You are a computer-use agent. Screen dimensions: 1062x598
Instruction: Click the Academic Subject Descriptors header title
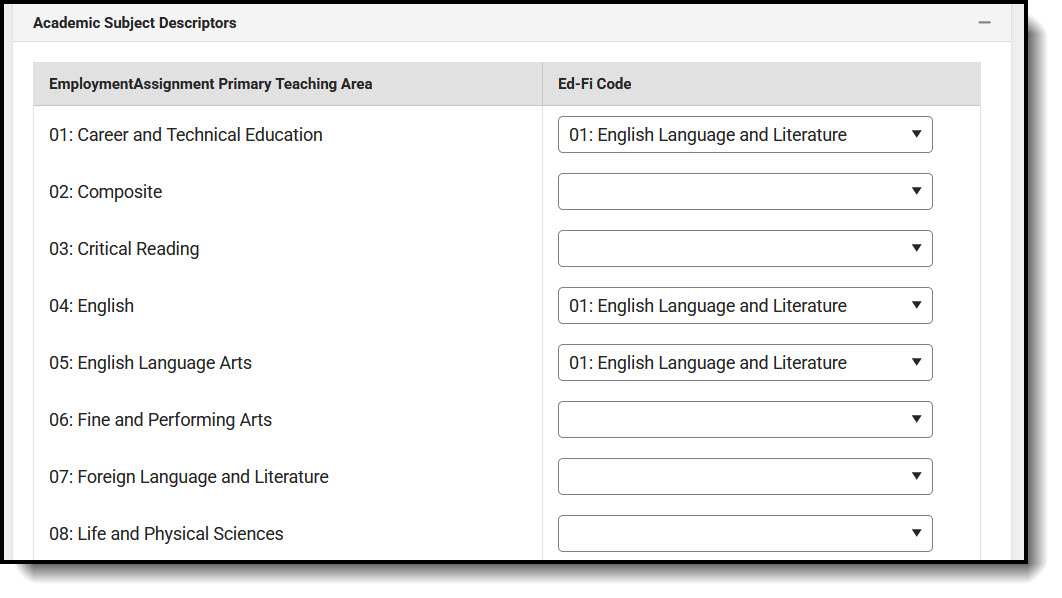point(135,23)
